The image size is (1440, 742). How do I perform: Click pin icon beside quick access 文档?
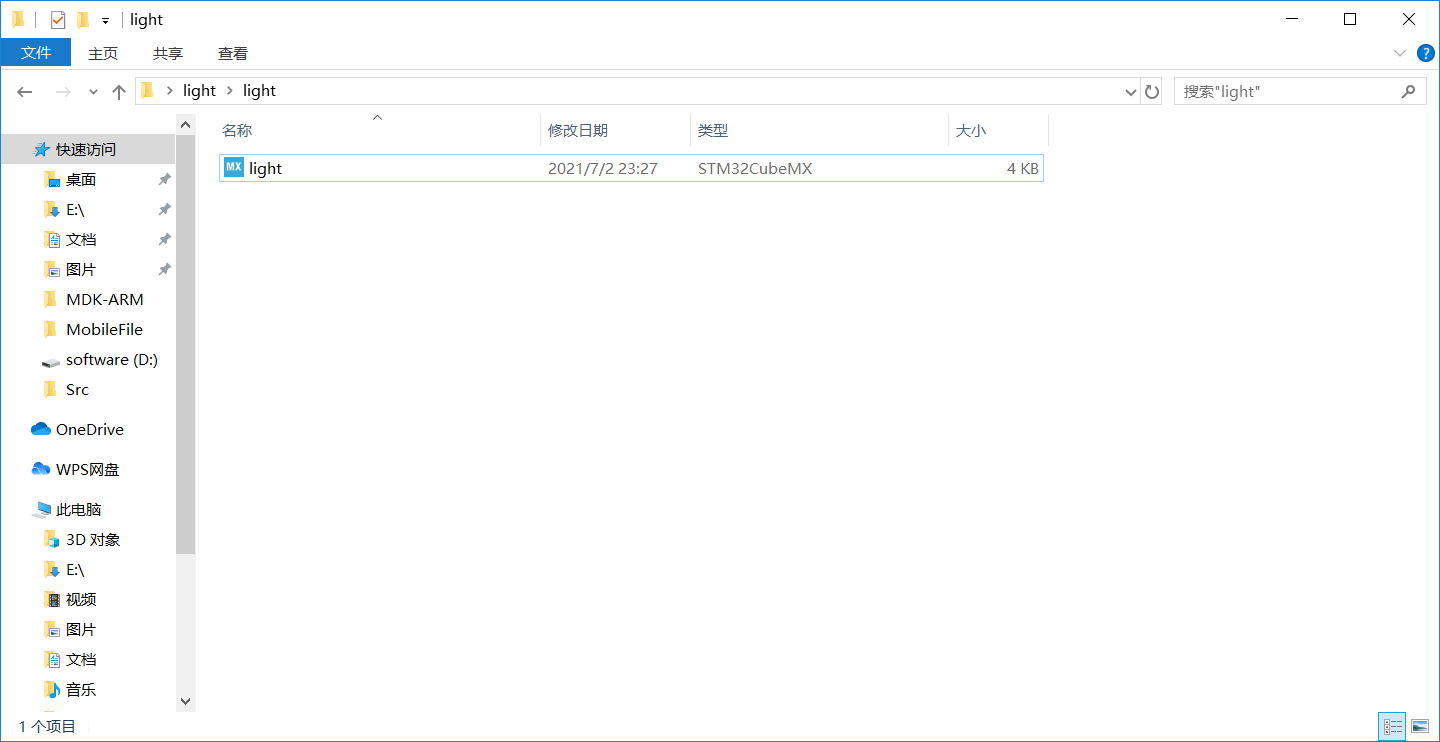coord(164,240)
